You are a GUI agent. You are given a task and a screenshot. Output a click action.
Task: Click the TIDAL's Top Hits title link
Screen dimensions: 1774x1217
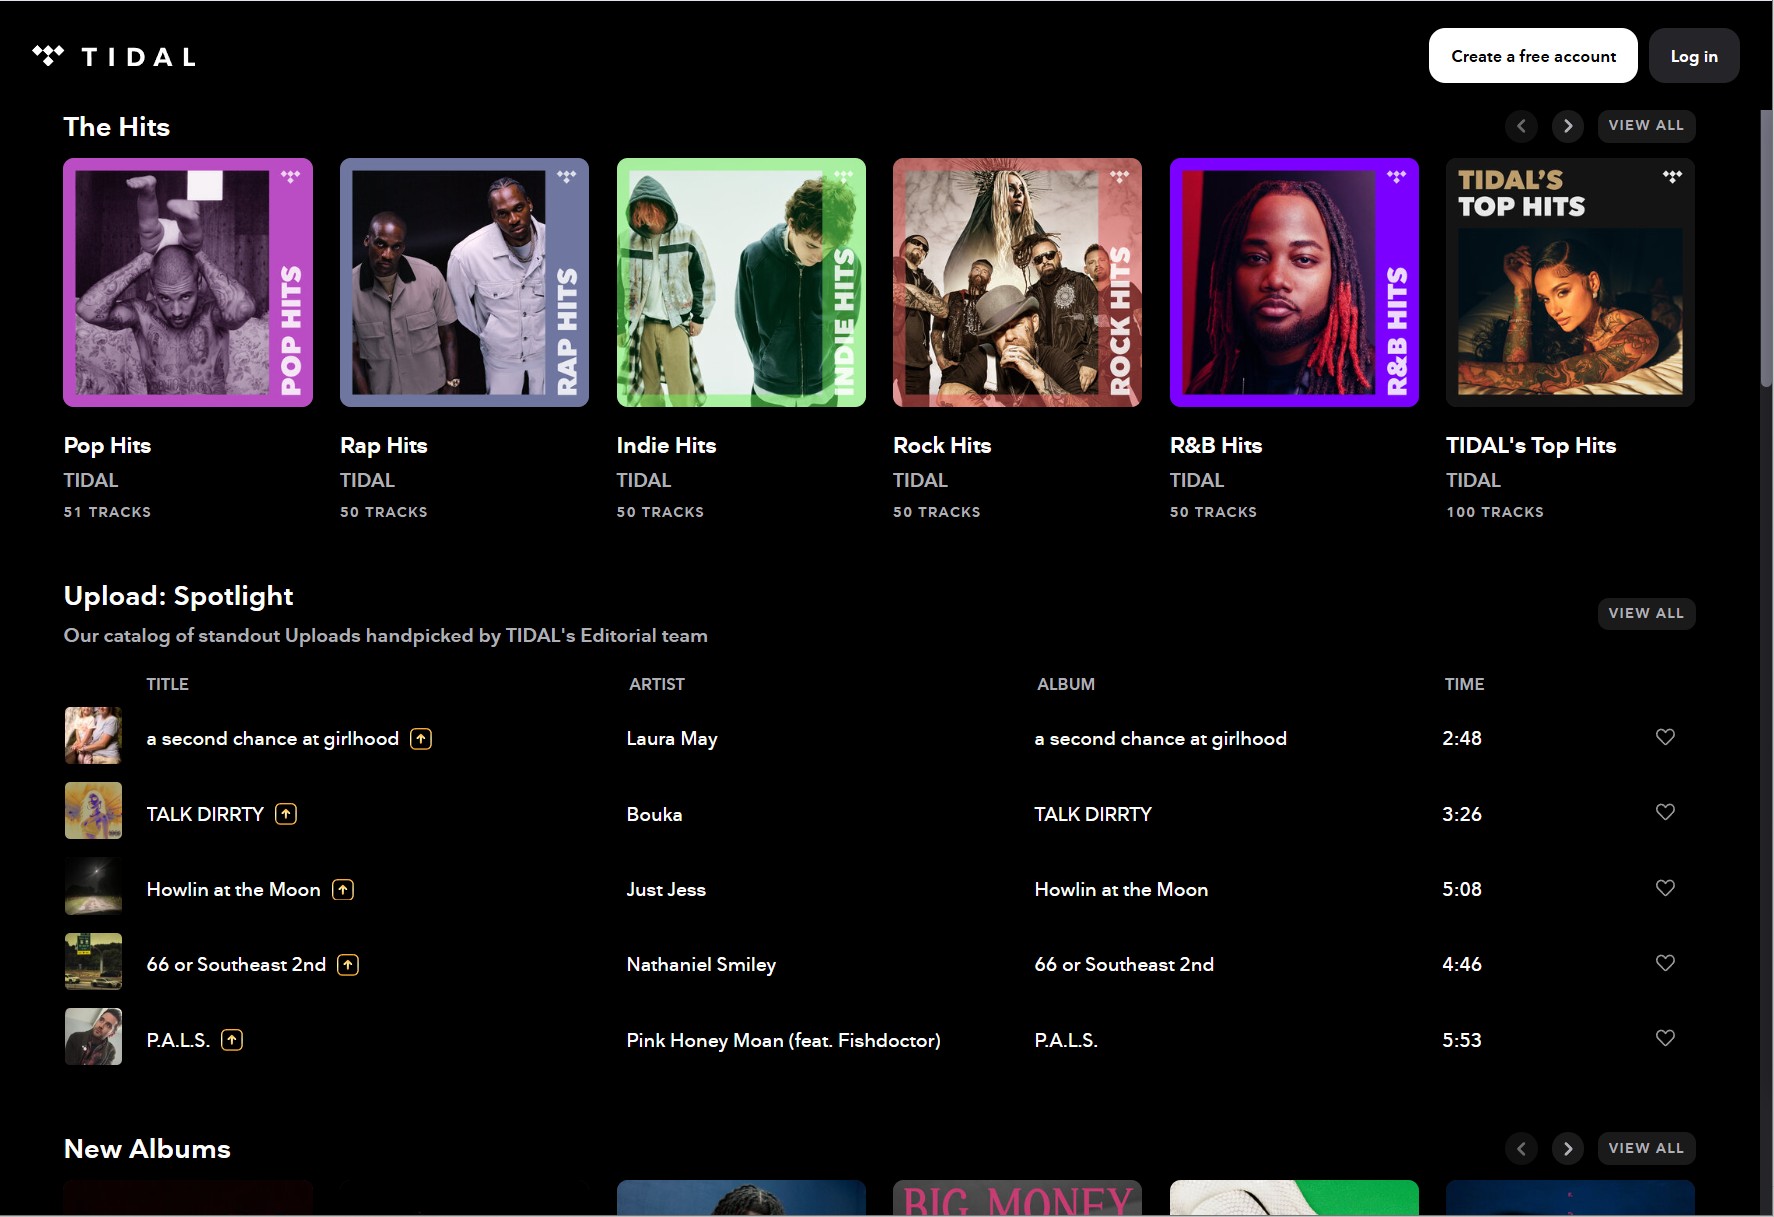(x=1531, y=446)
